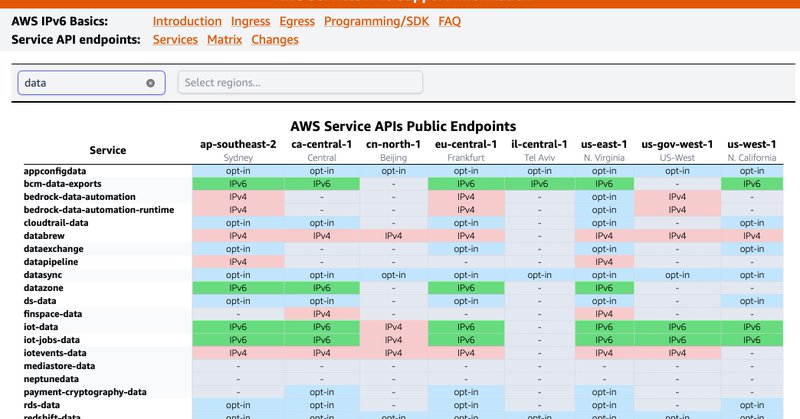Click databrew IPv4 cell for cn-north-1
Image resolution: width=800 pixels, height=419 pixels.
click(x=393, y=236)
